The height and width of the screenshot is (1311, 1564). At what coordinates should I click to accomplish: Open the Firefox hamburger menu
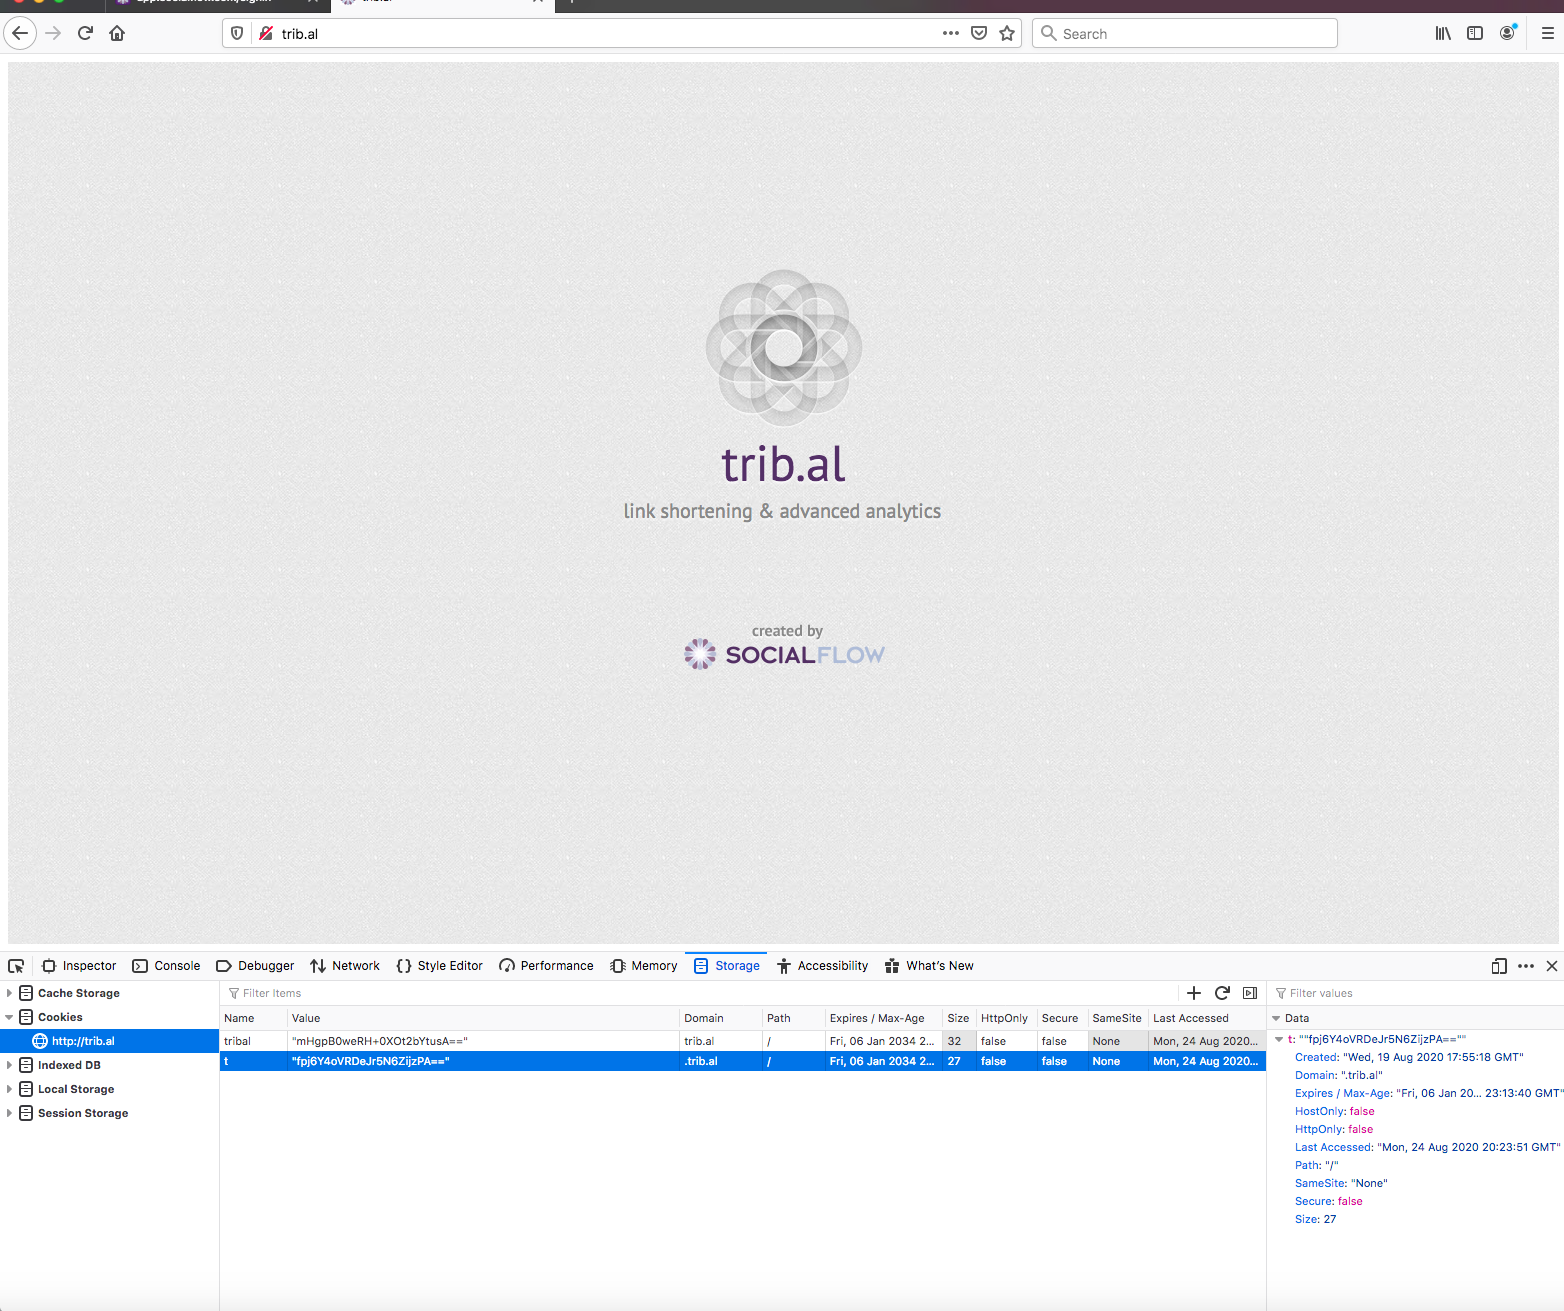click(1547, 33)
